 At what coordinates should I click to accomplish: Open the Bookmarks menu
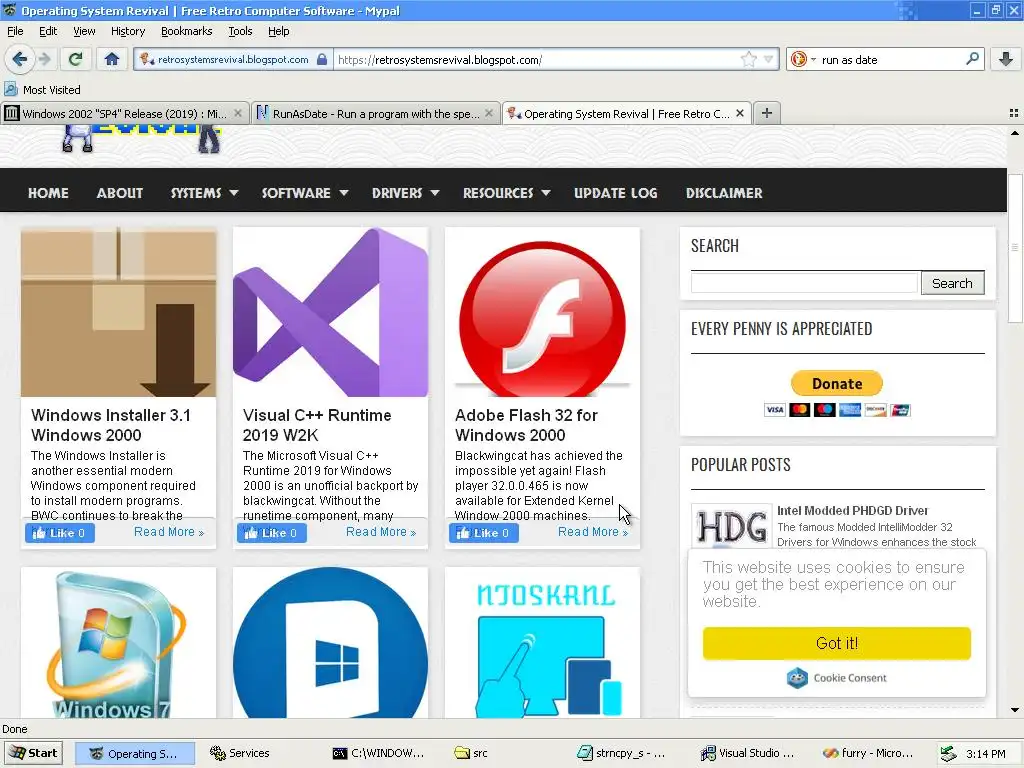pyautogui.click(x=186, y=31)
